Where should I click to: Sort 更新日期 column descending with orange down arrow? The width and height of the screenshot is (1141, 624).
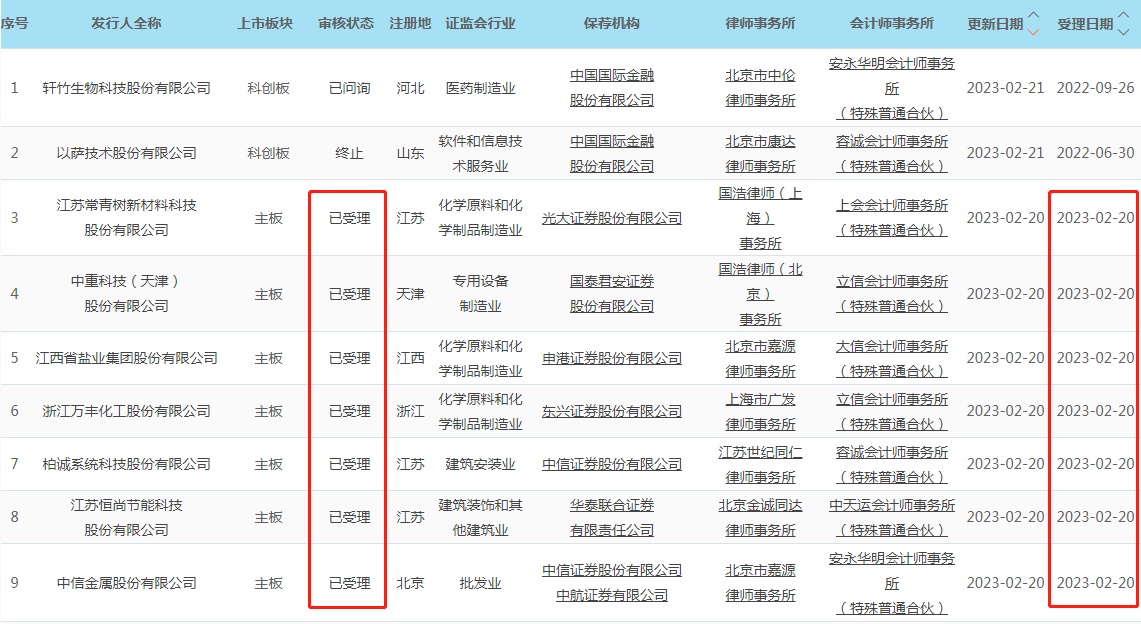click(1033, 32)
